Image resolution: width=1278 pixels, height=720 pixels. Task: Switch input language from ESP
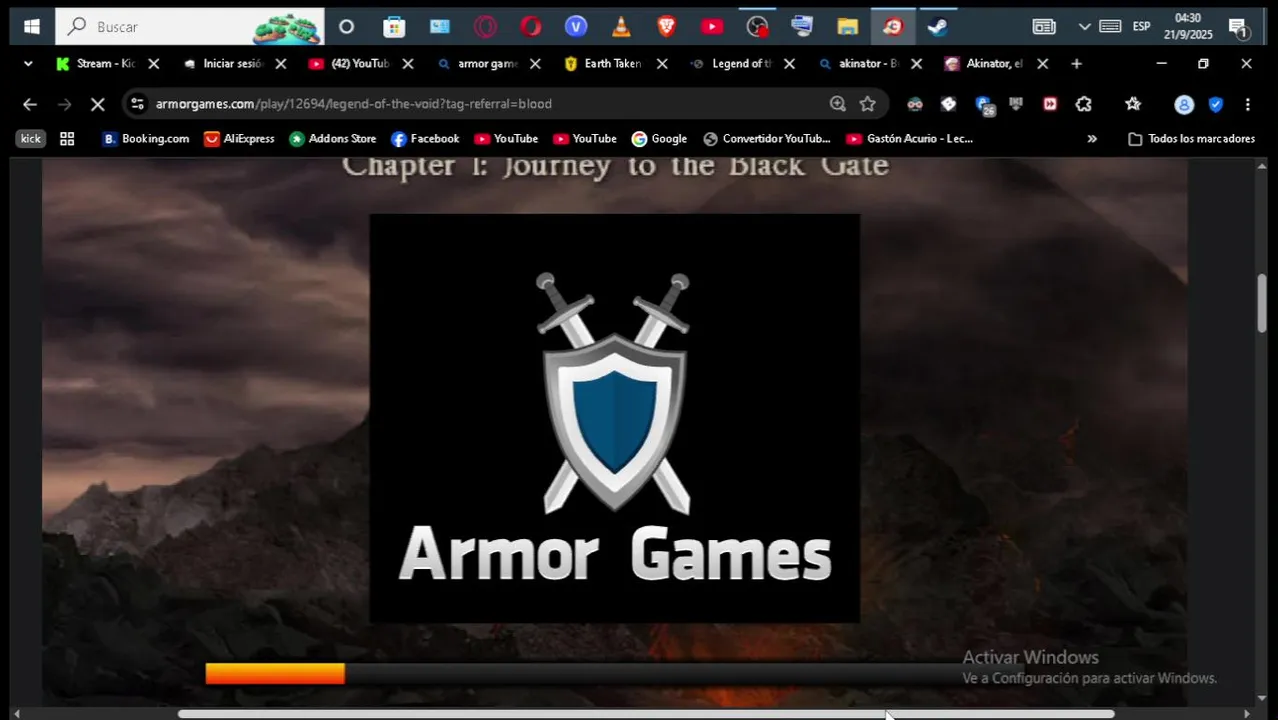[1141, 27]
